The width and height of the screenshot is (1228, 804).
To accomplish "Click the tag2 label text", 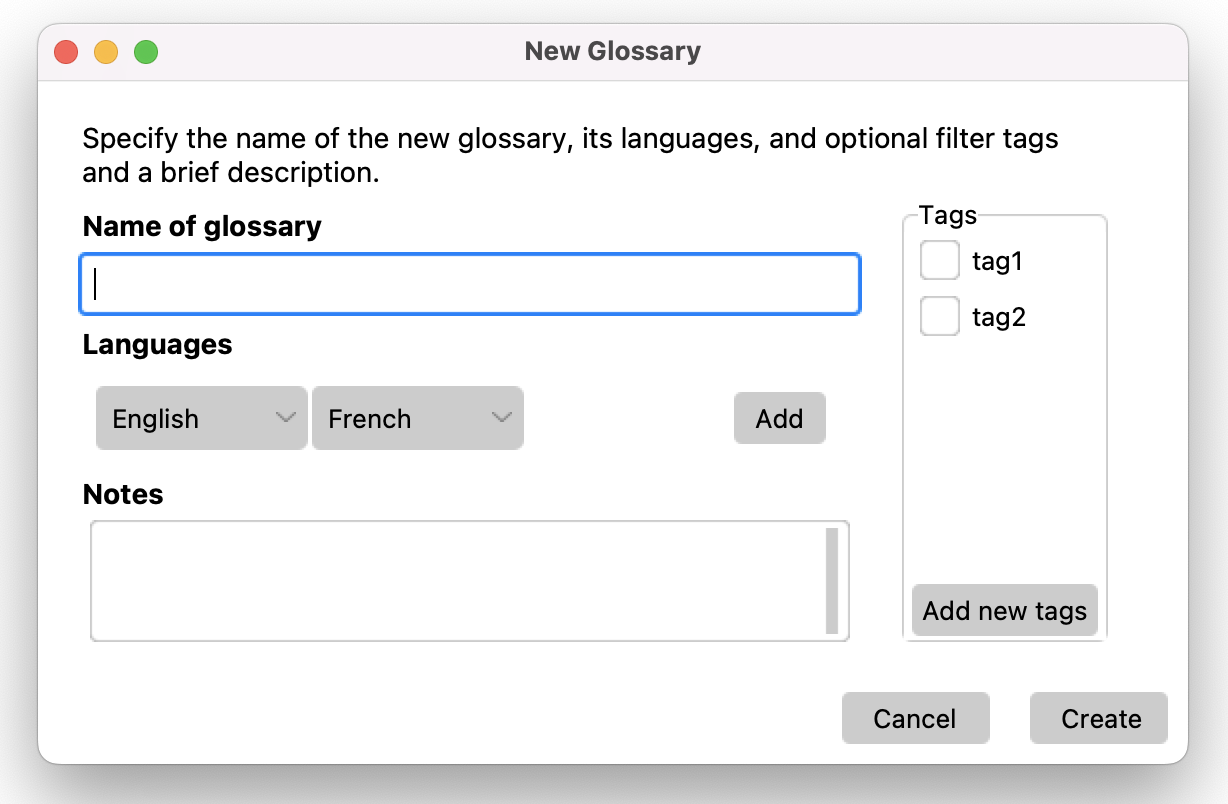I will pyautogui.click(x=999, y=318).
